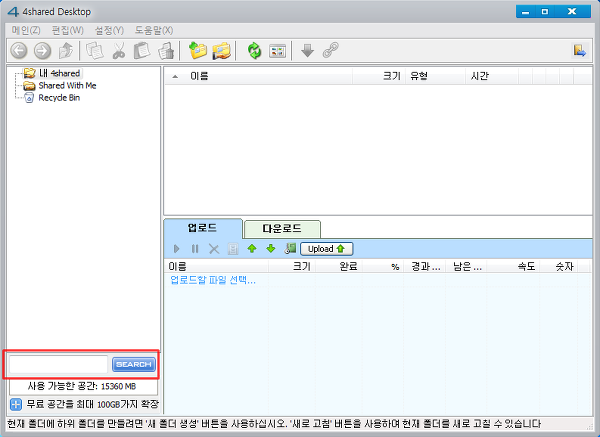Viewport: 600px width, 437px height.
Task: Click the sort arrow in file list header
Action: (175, 77)
